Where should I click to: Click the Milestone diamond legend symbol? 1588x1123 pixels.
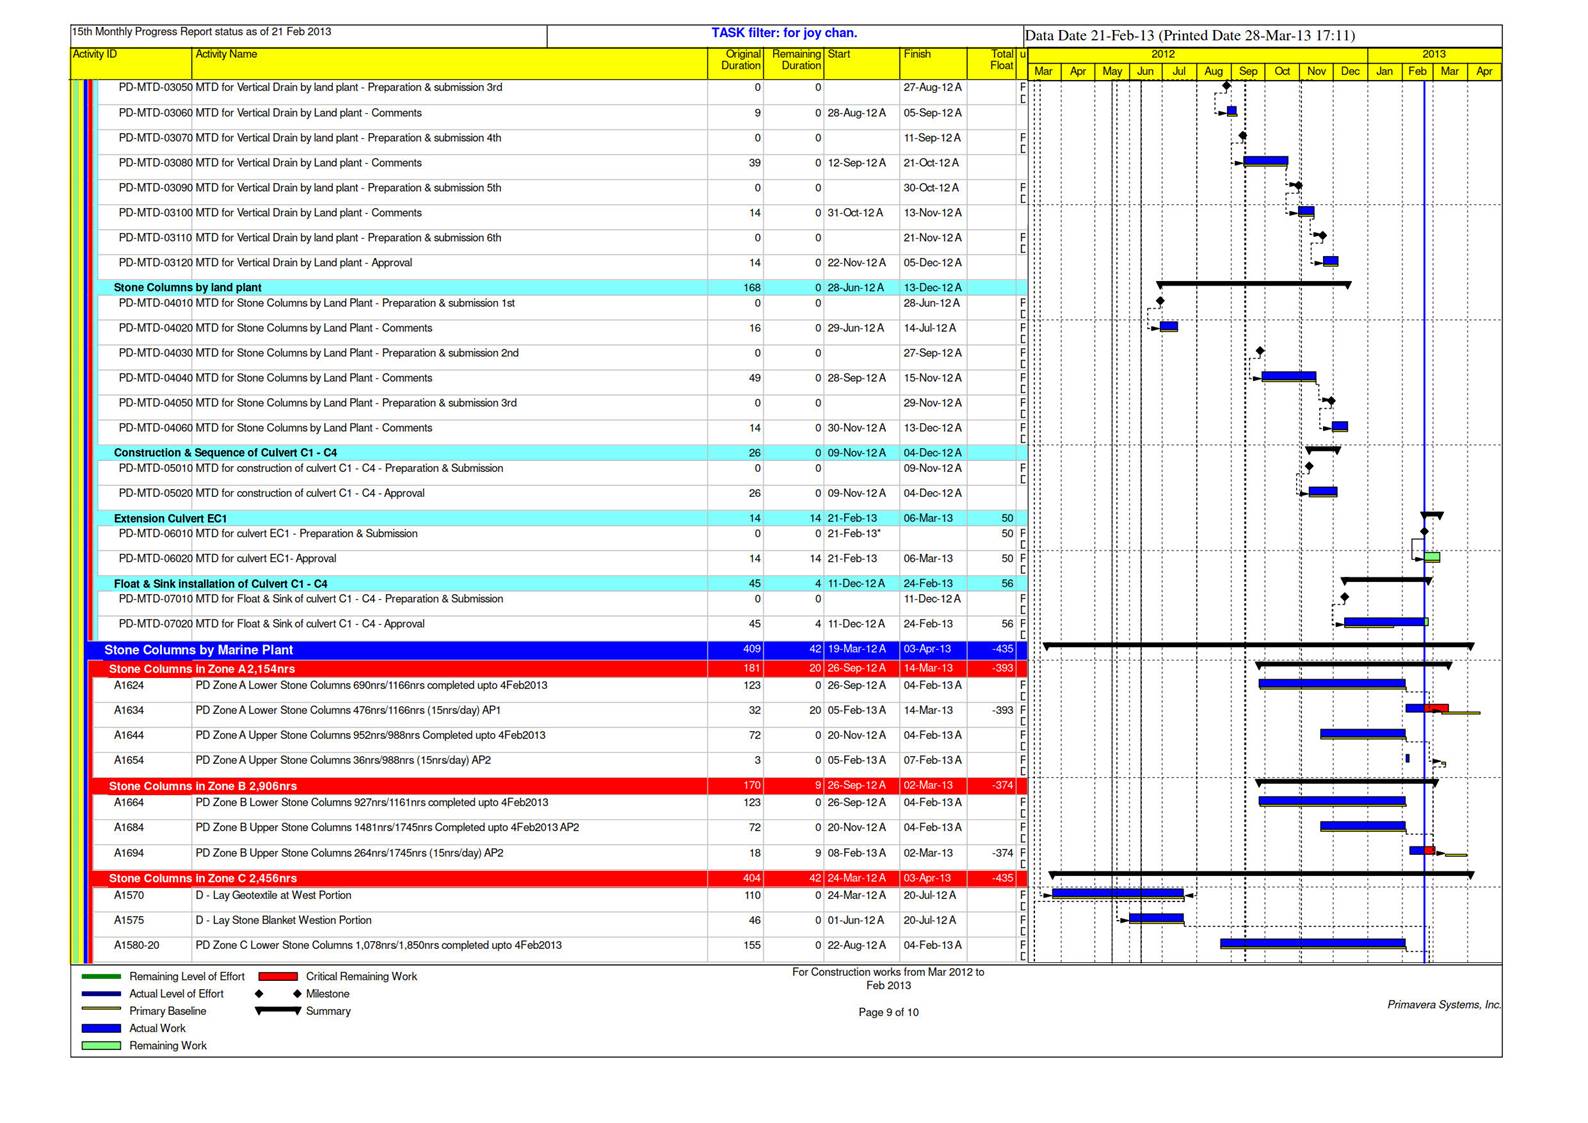278,994
